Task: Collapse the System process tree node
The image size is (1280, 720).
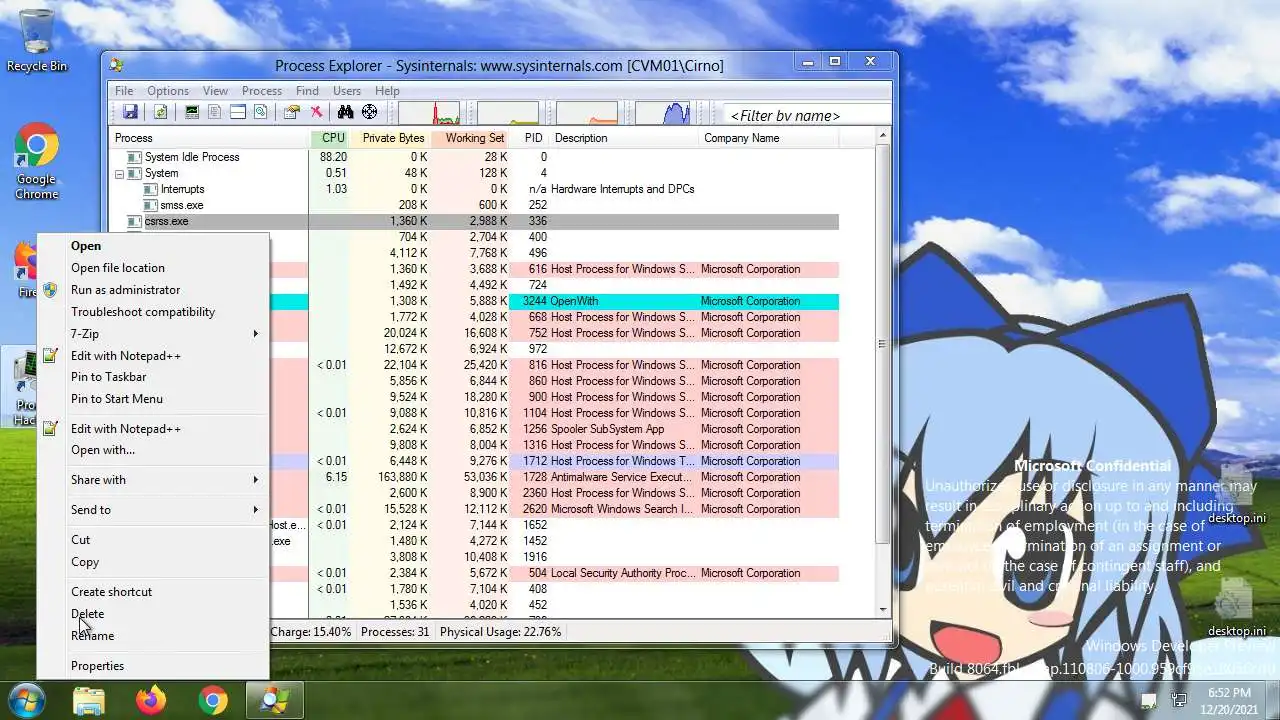Action: [119, 173]
